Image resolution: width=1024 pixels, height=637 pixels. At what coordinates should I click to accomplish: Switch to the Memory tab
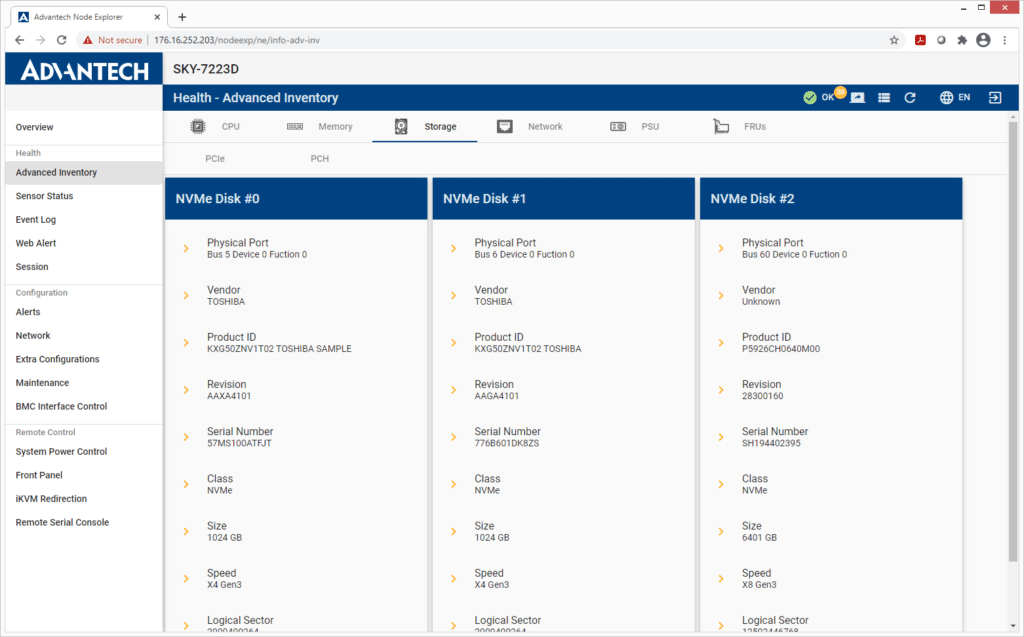(320, 126)
